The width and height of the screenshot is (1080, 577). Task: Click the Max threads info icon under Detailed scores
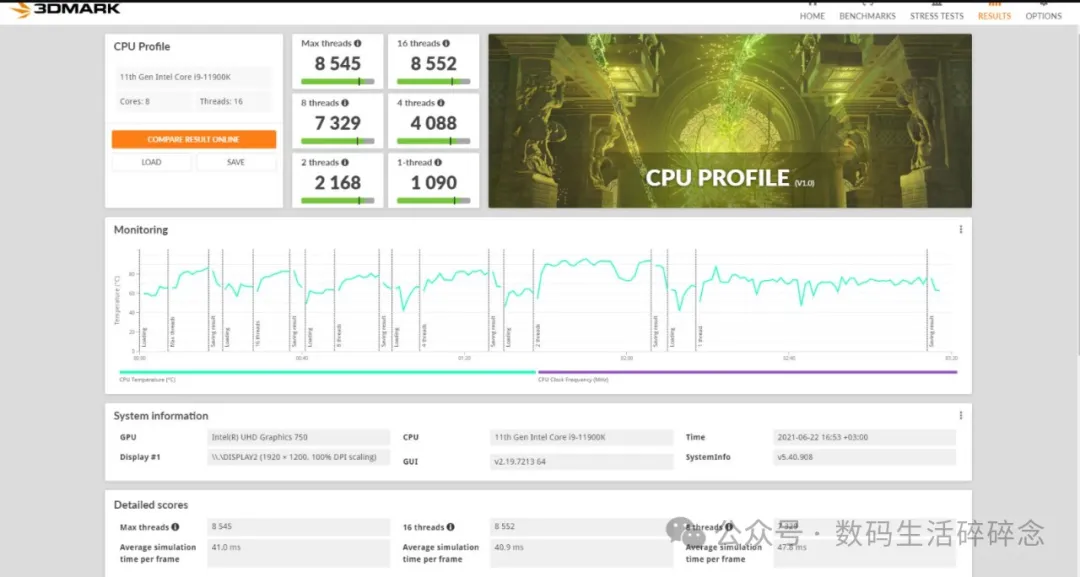pos(175,527)
